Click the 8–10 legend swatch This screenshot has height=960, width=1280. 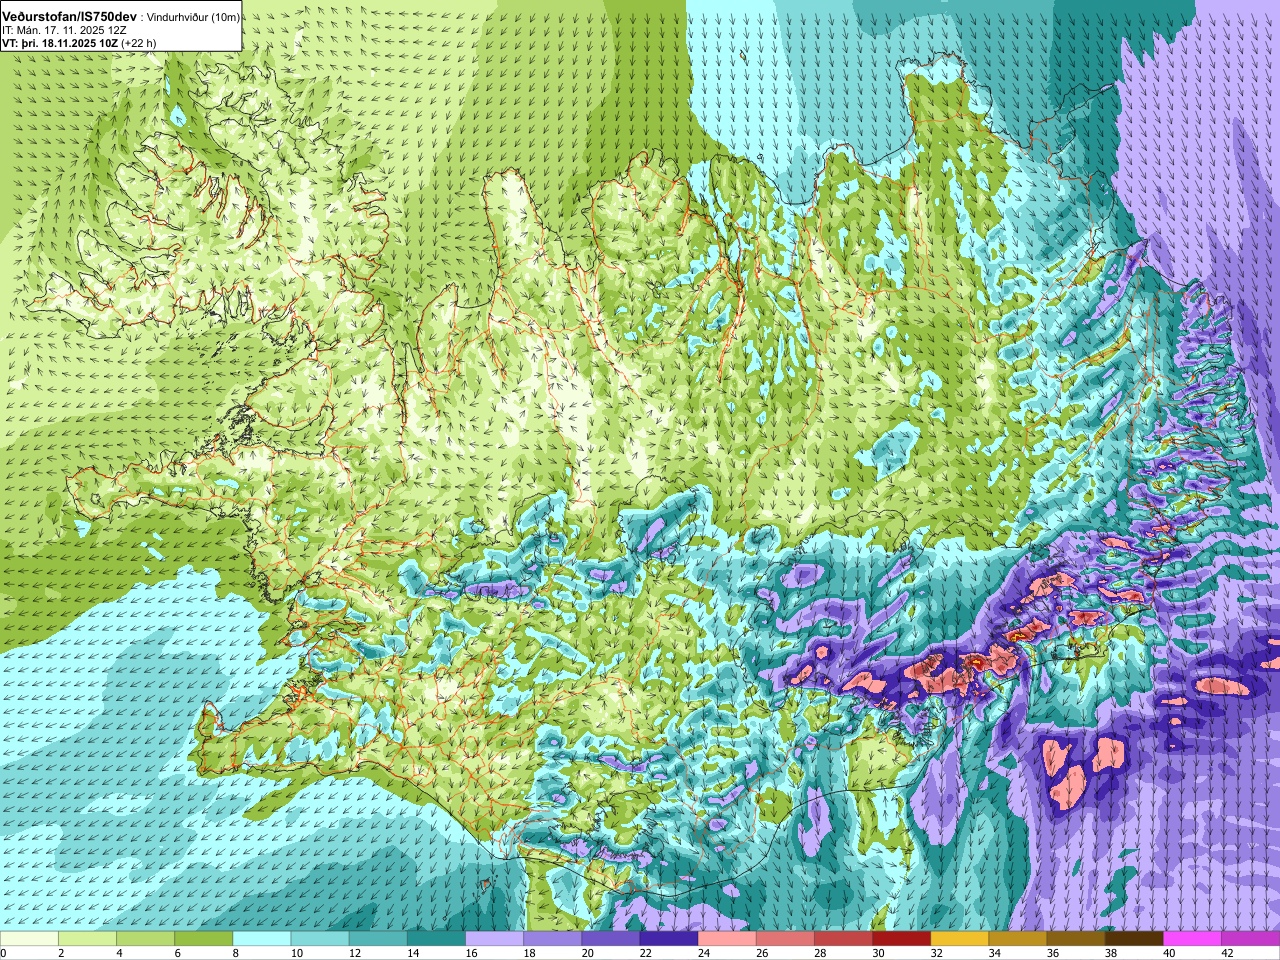pos(261,939)
